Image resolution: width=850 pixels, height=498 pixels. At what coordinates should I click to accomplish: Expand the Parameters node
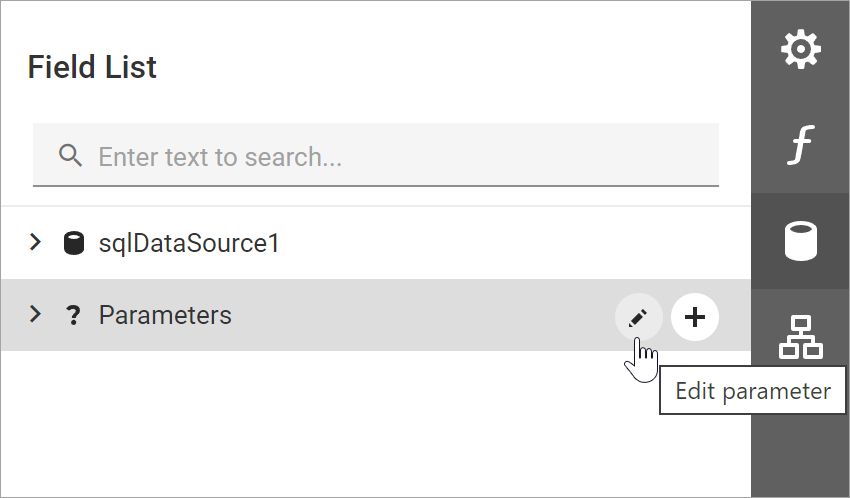(36, 315)
